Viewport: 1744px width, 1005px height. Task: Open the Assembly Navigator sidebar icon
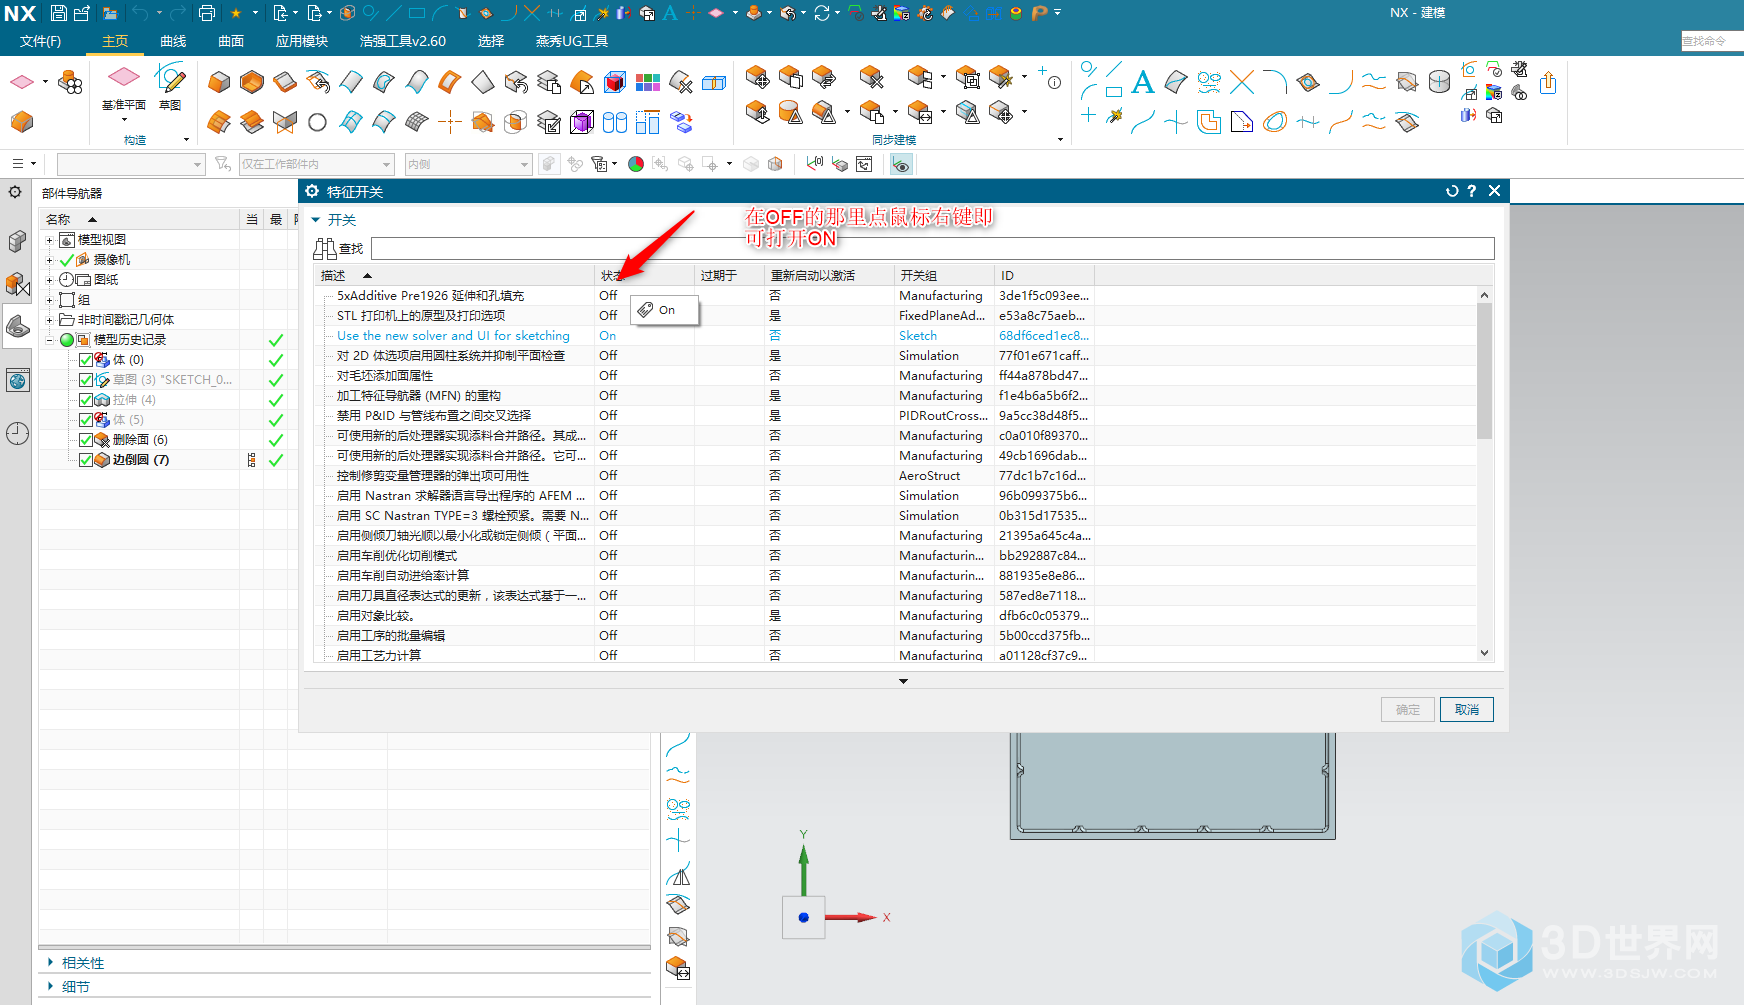point(17,241)
